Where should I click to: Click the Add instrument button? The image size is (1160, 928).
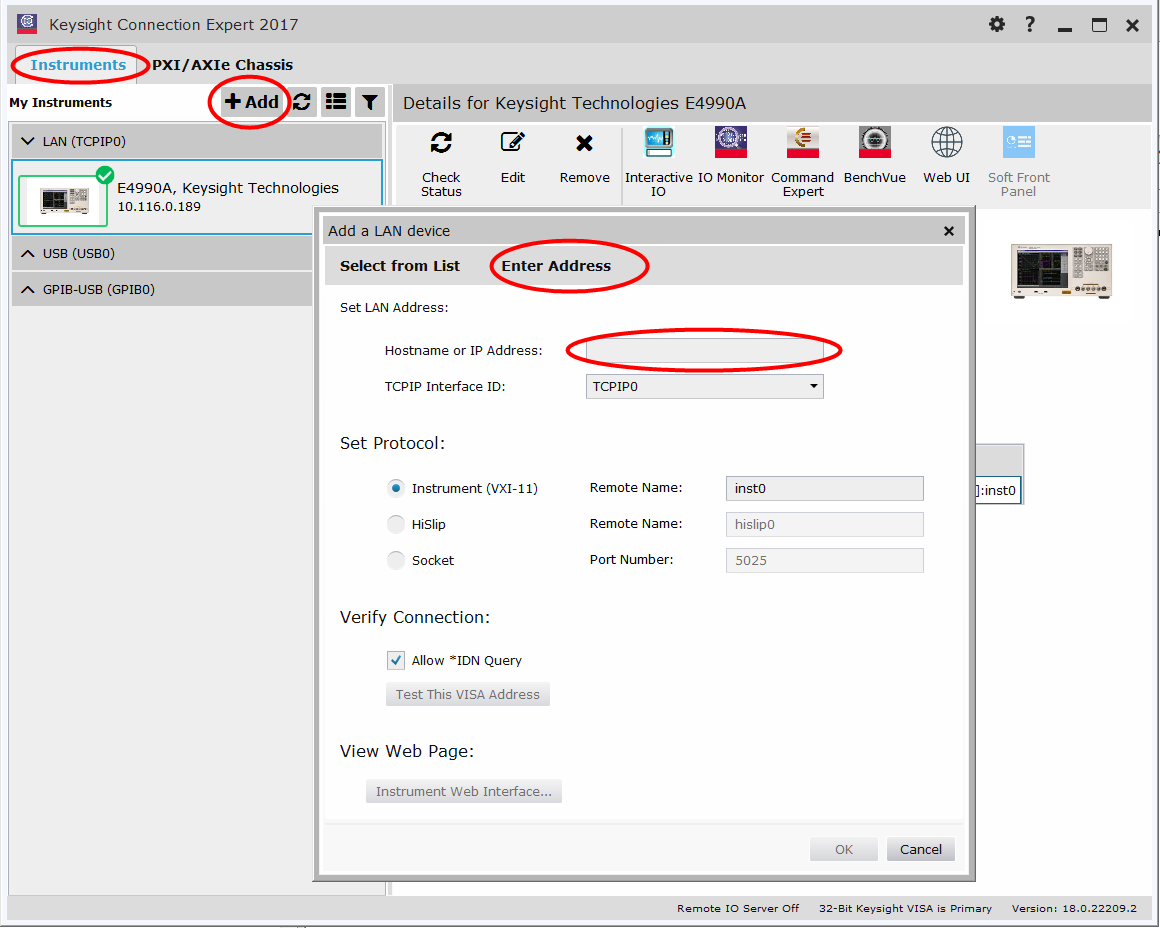click(x=252, y=102)
